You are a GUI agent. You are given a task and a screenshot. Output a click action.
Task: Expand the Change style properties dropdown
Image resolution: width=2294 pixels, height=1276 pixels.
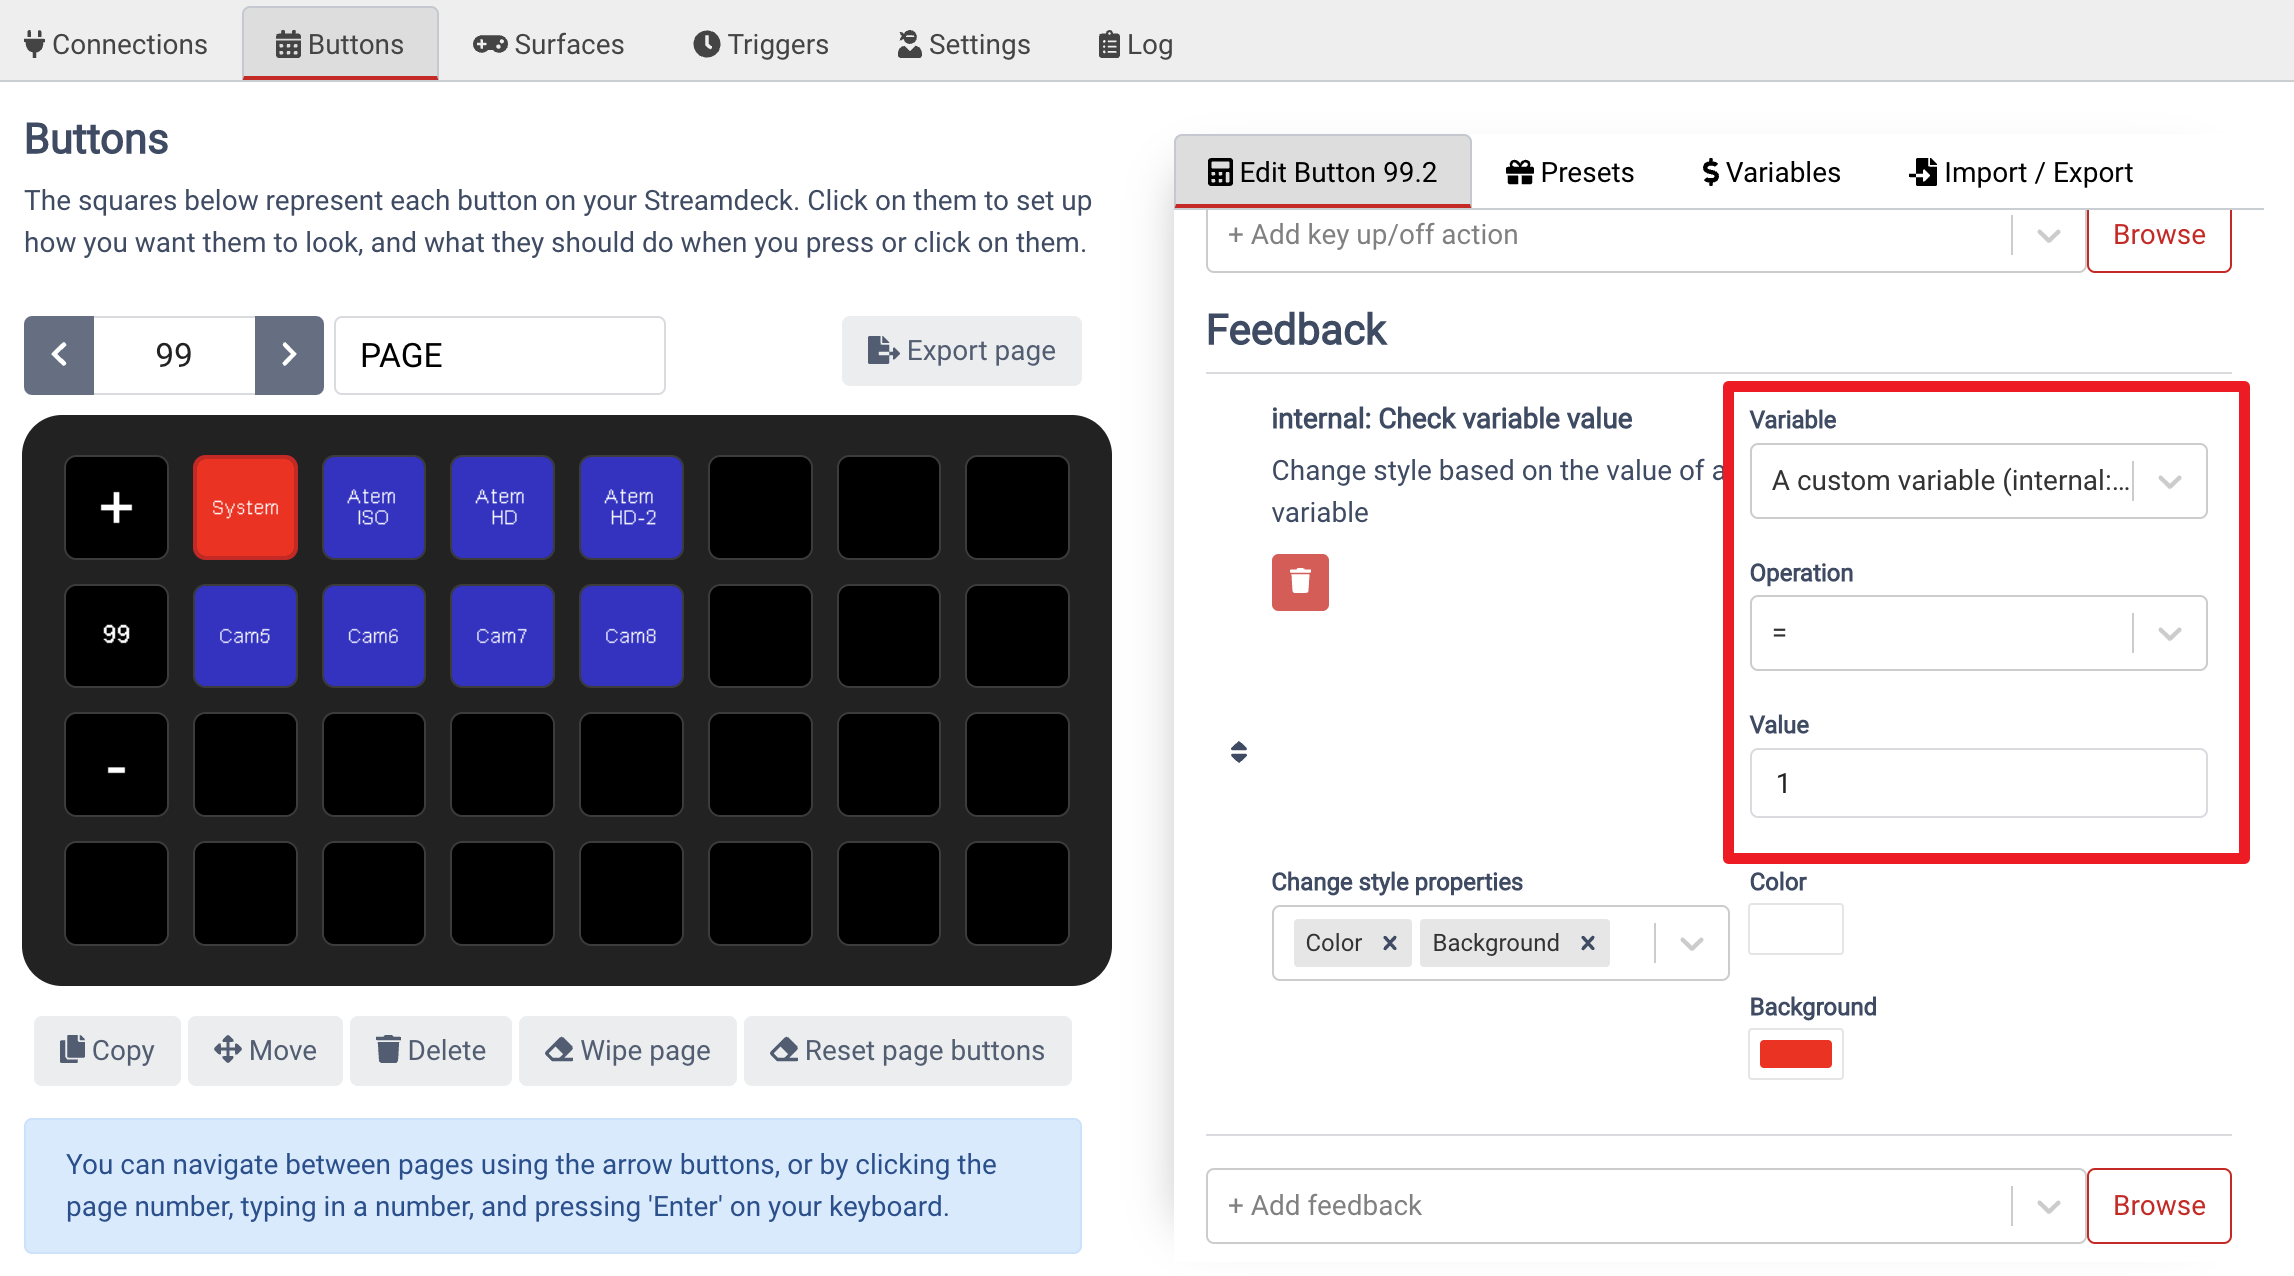point(1690,942)
